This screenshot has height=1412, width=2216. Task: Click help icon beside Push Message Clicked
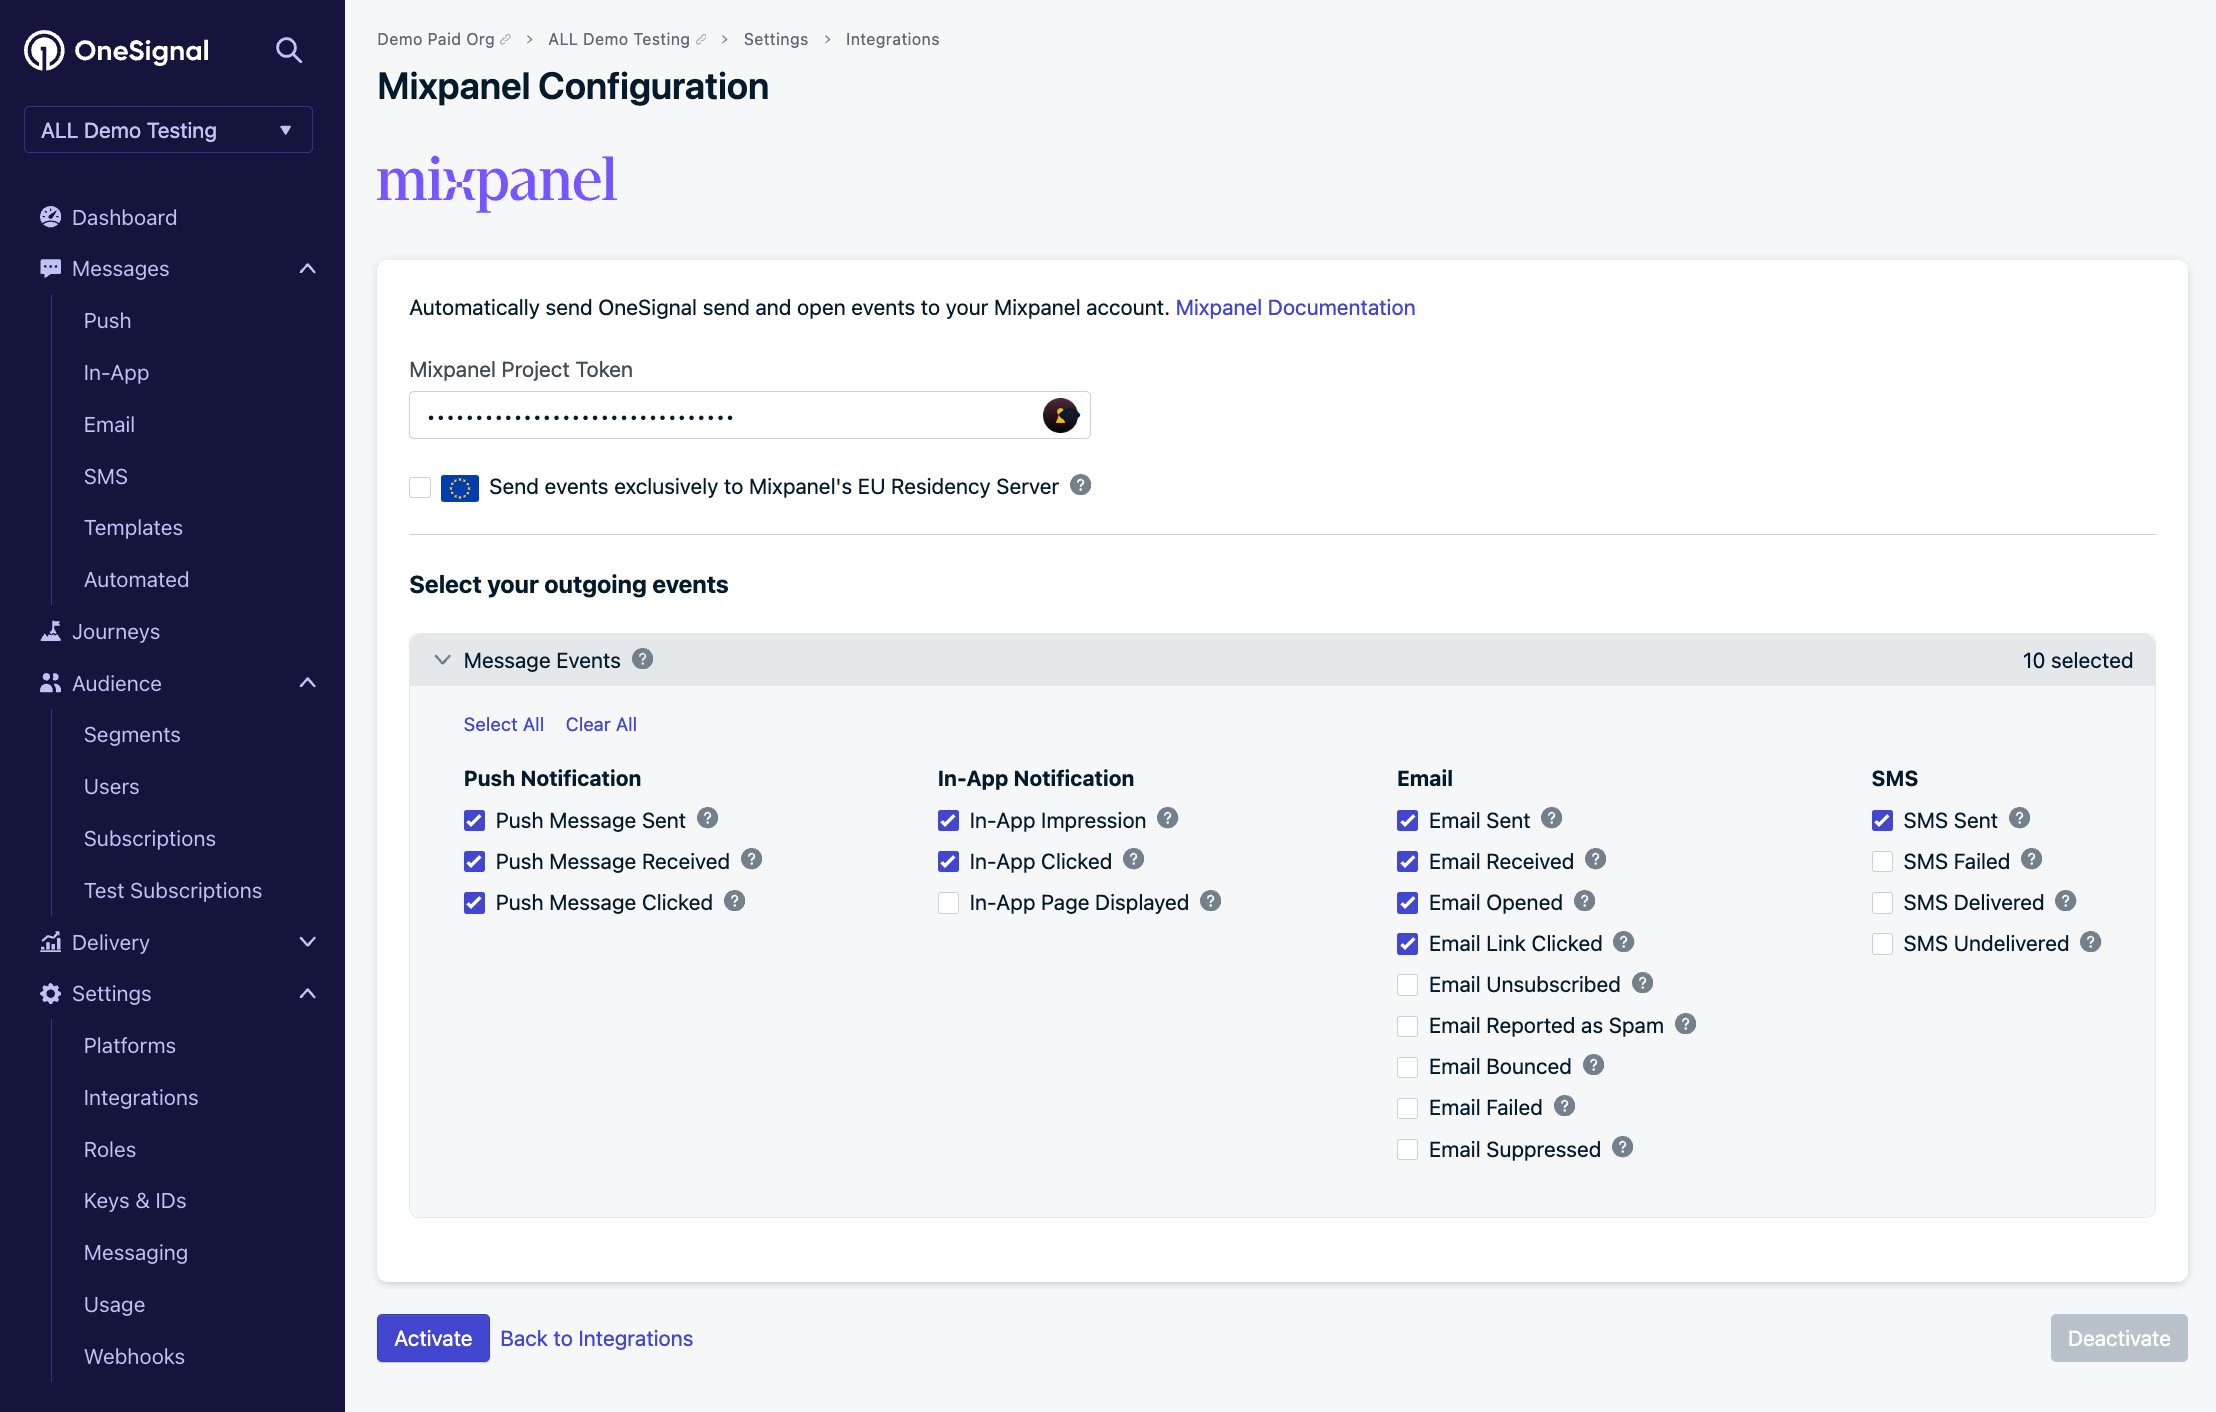click(735, 900)
